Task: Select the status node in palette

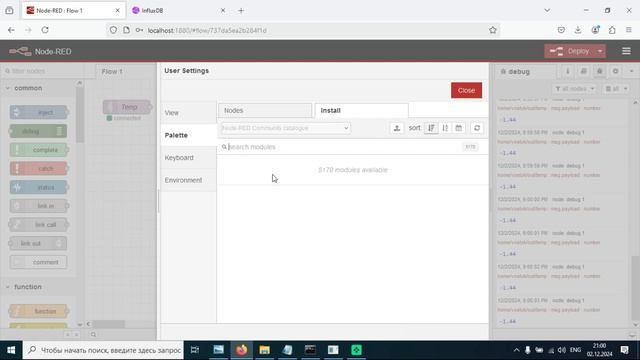Action: 38,187
